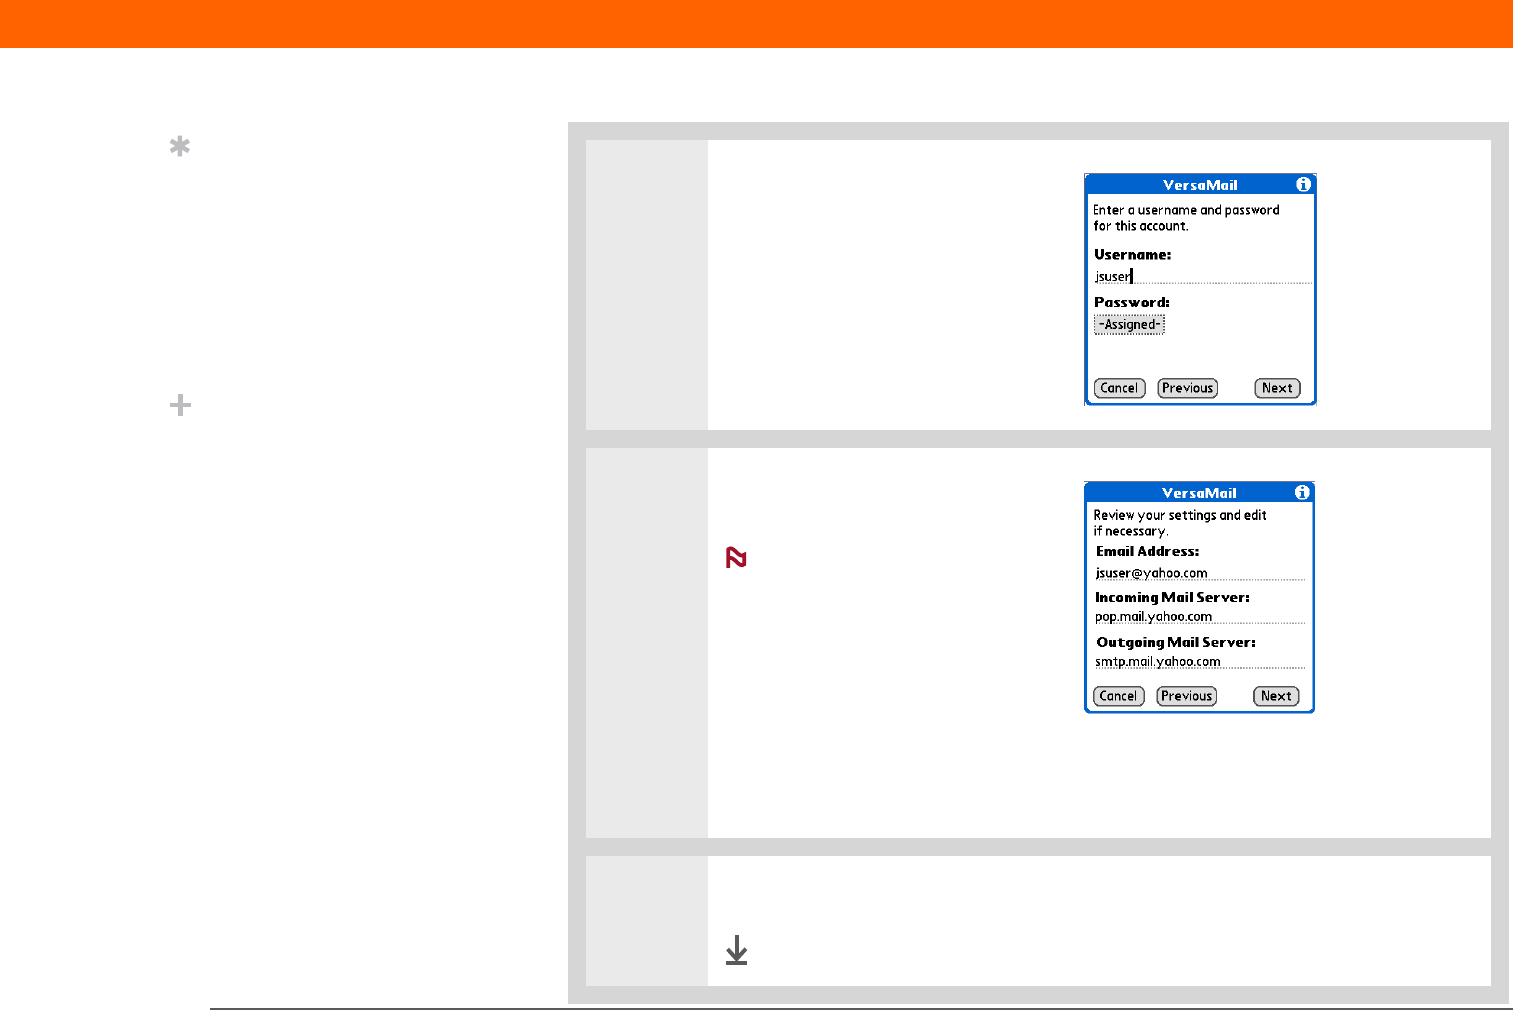1513x1010 pixels.
Task: Click the down arrow continue icon
Action: 736,950
